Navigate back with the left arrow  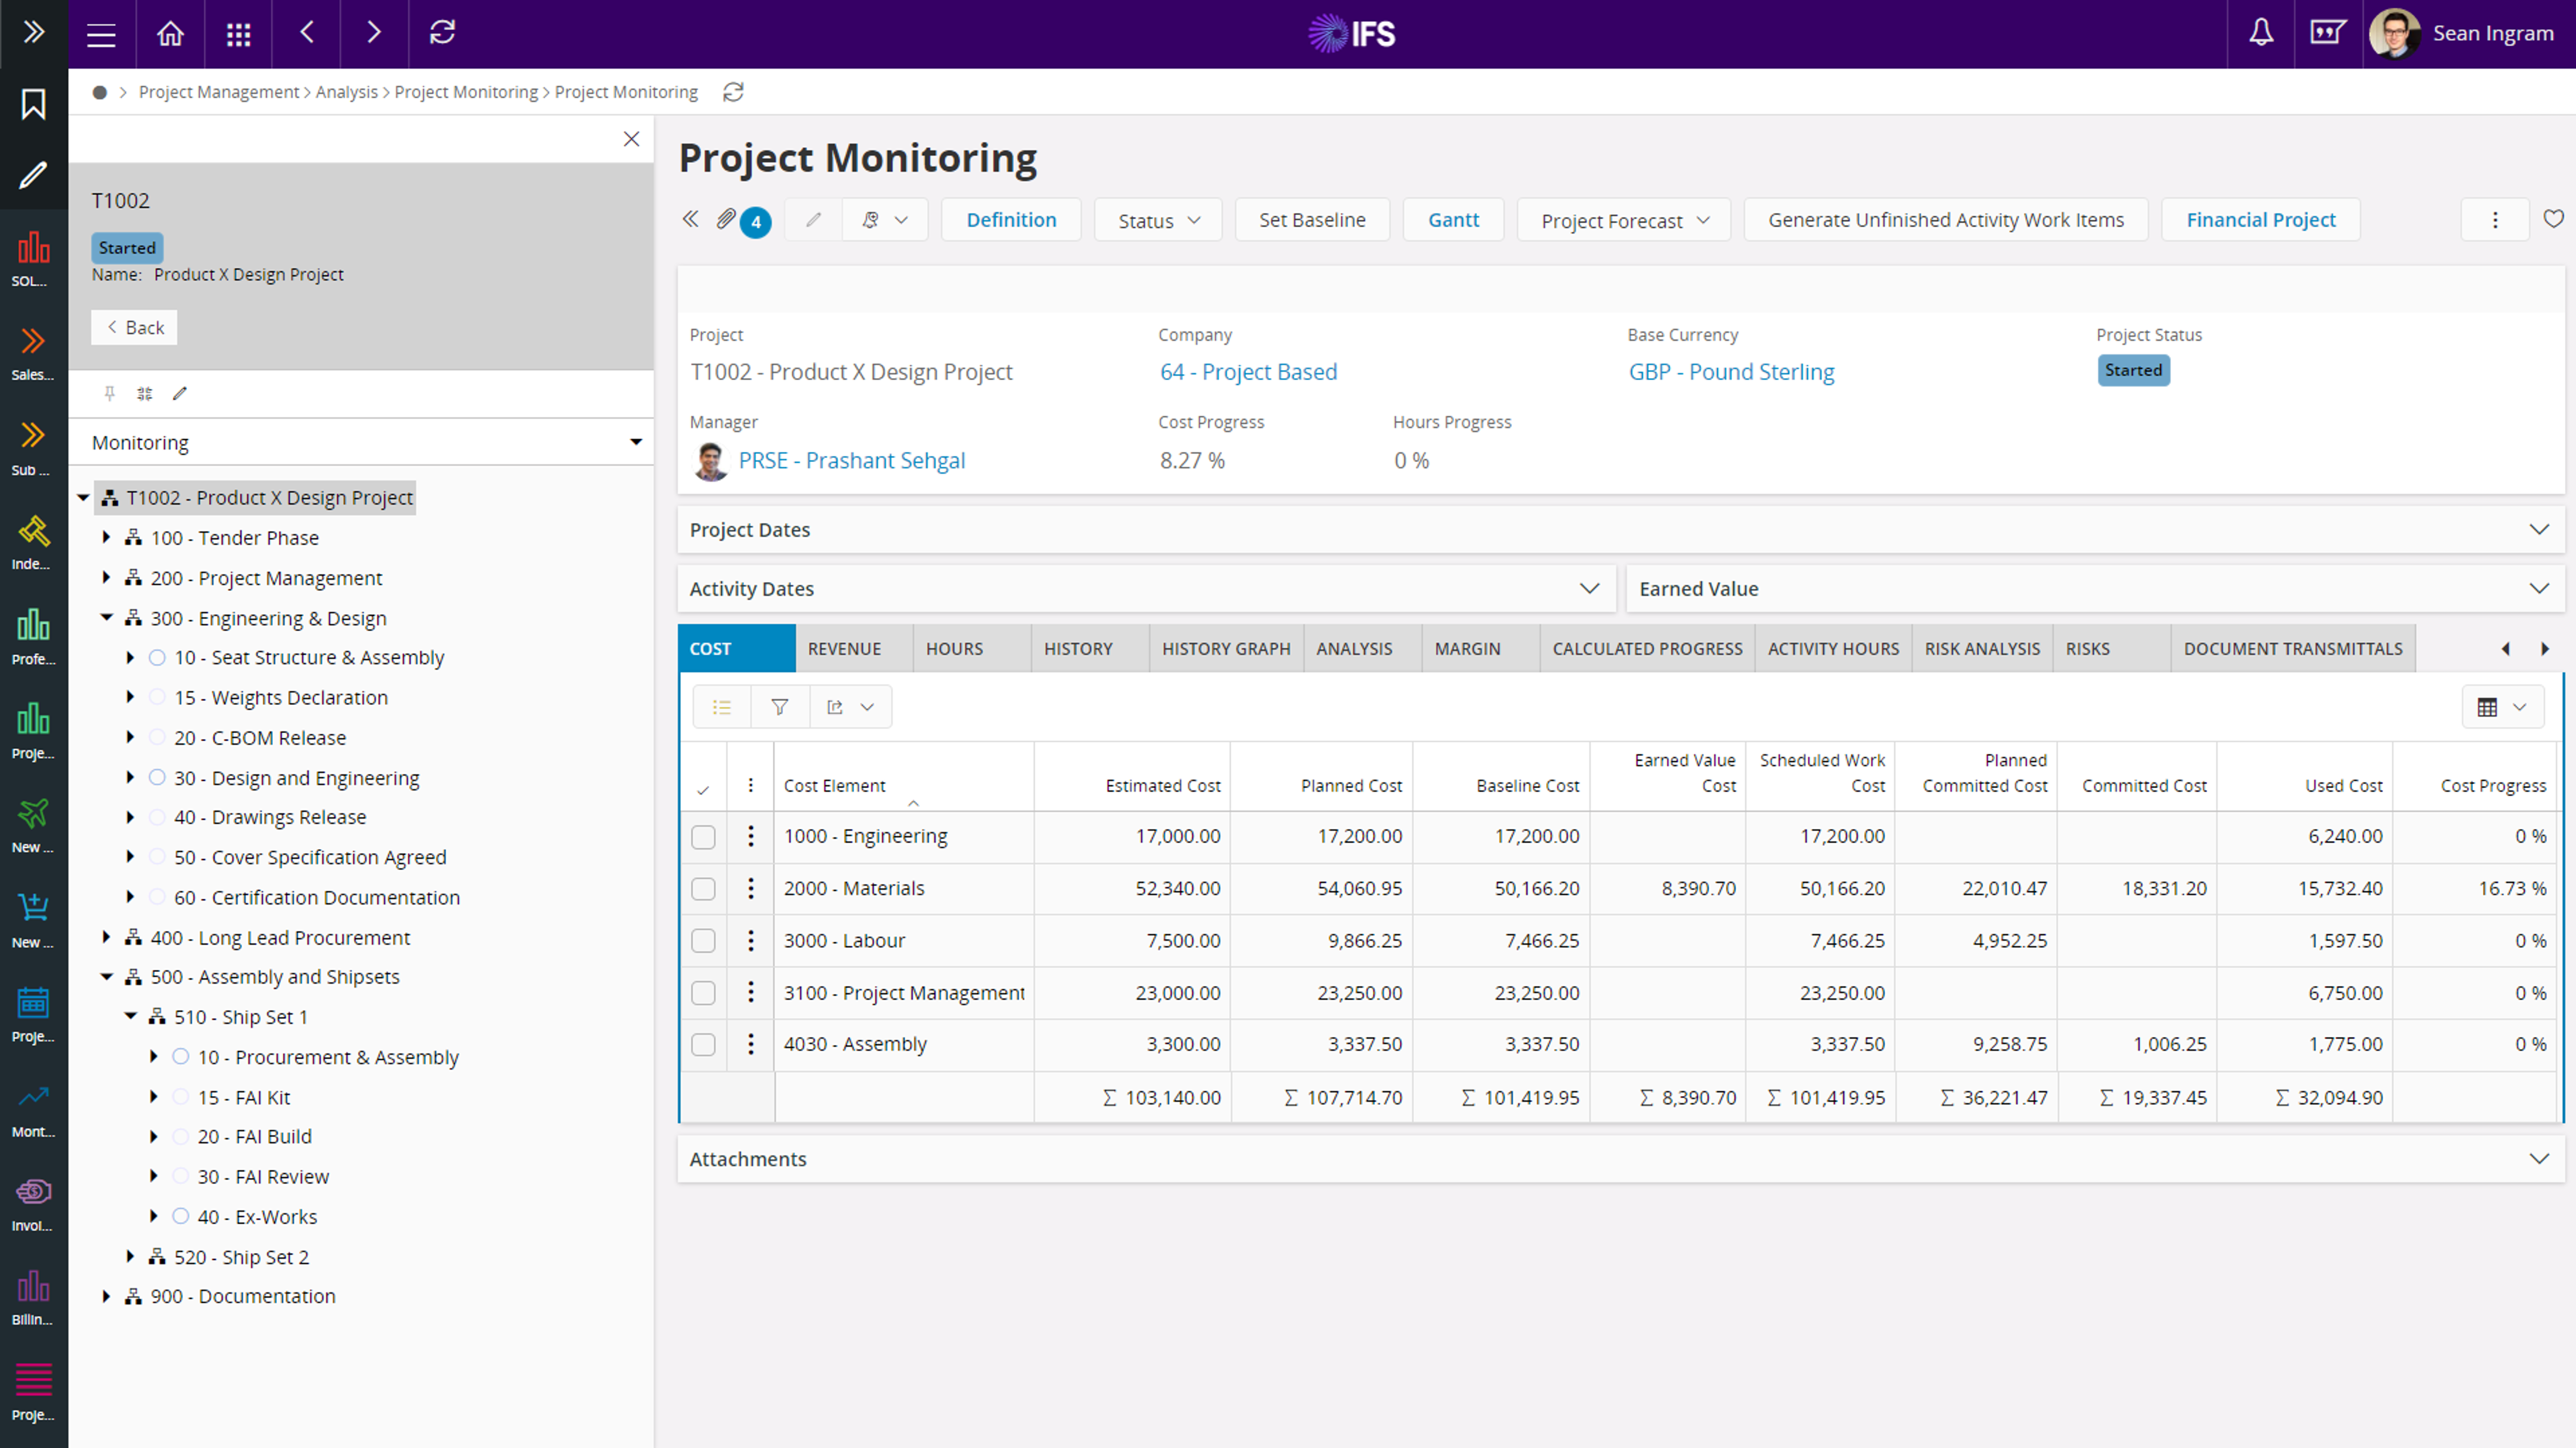[307, 33]
